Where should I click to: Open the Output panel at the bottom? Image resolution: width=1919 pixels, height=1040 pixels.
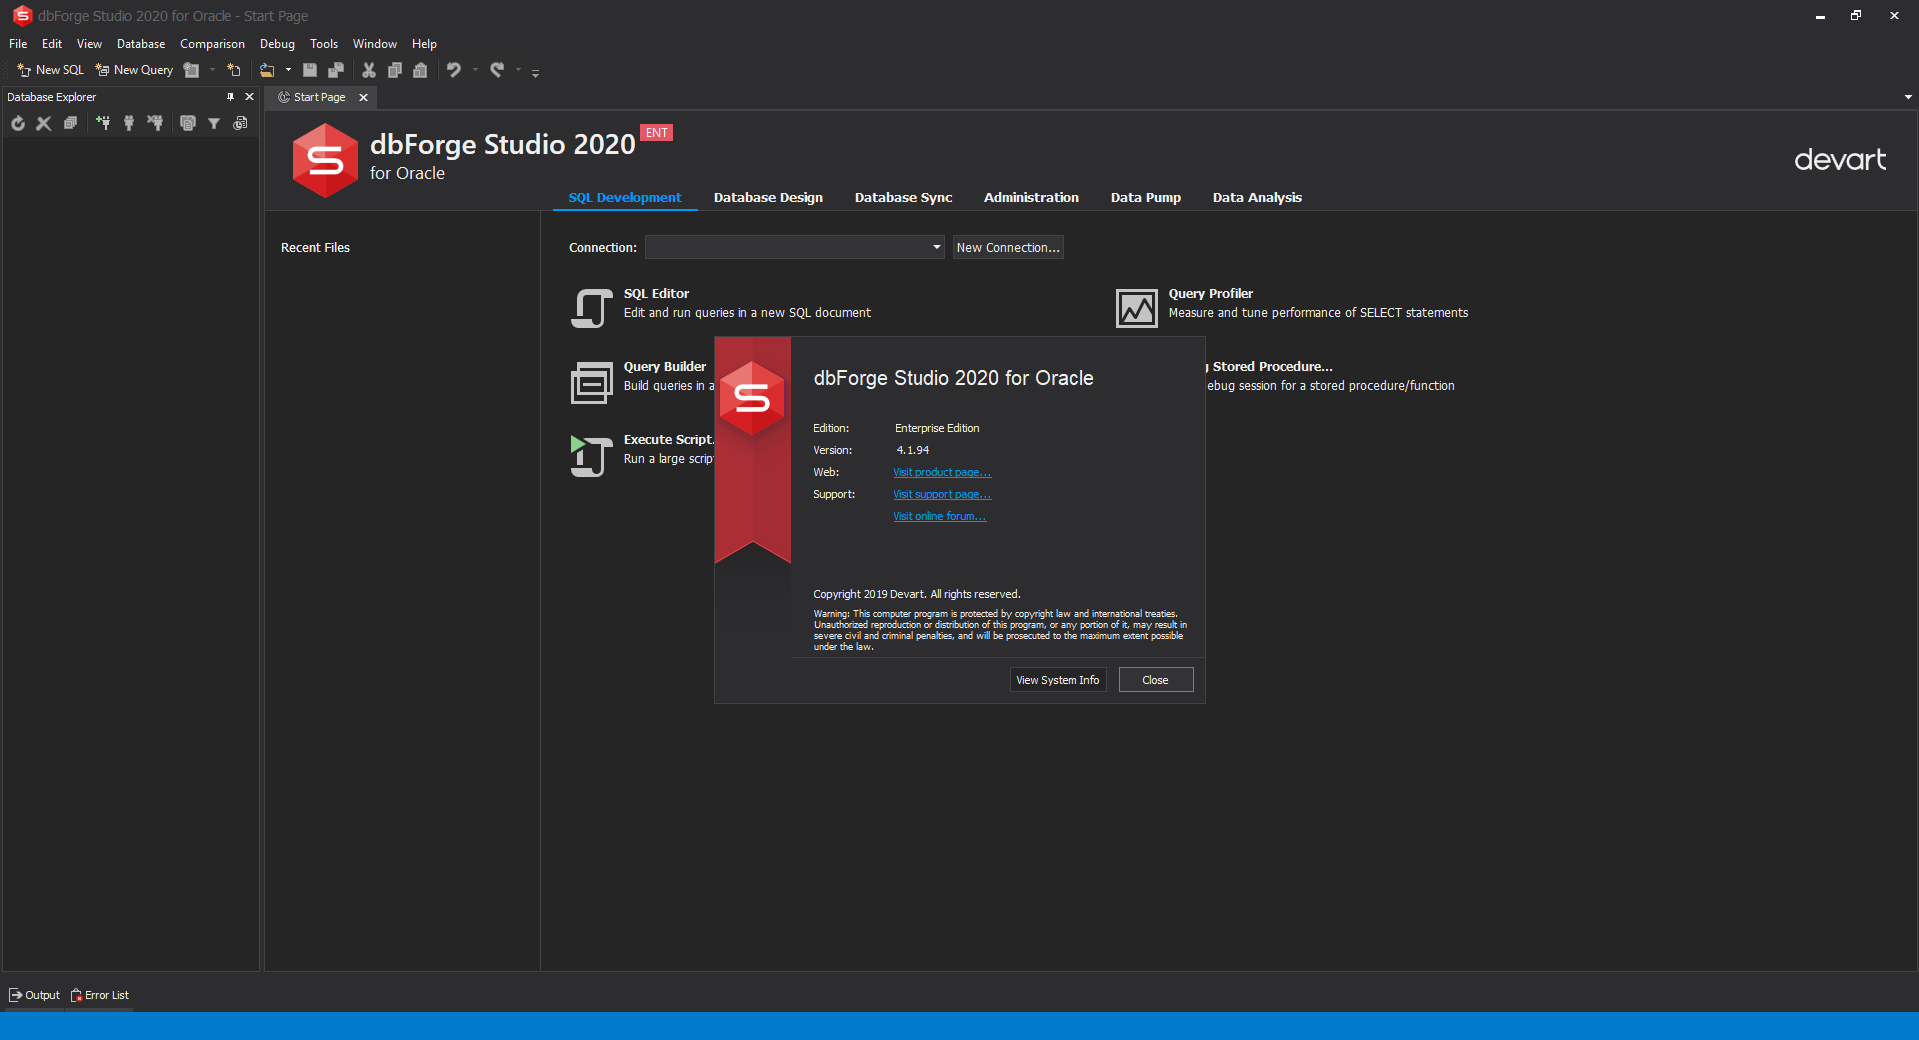[x=35, y=995]
